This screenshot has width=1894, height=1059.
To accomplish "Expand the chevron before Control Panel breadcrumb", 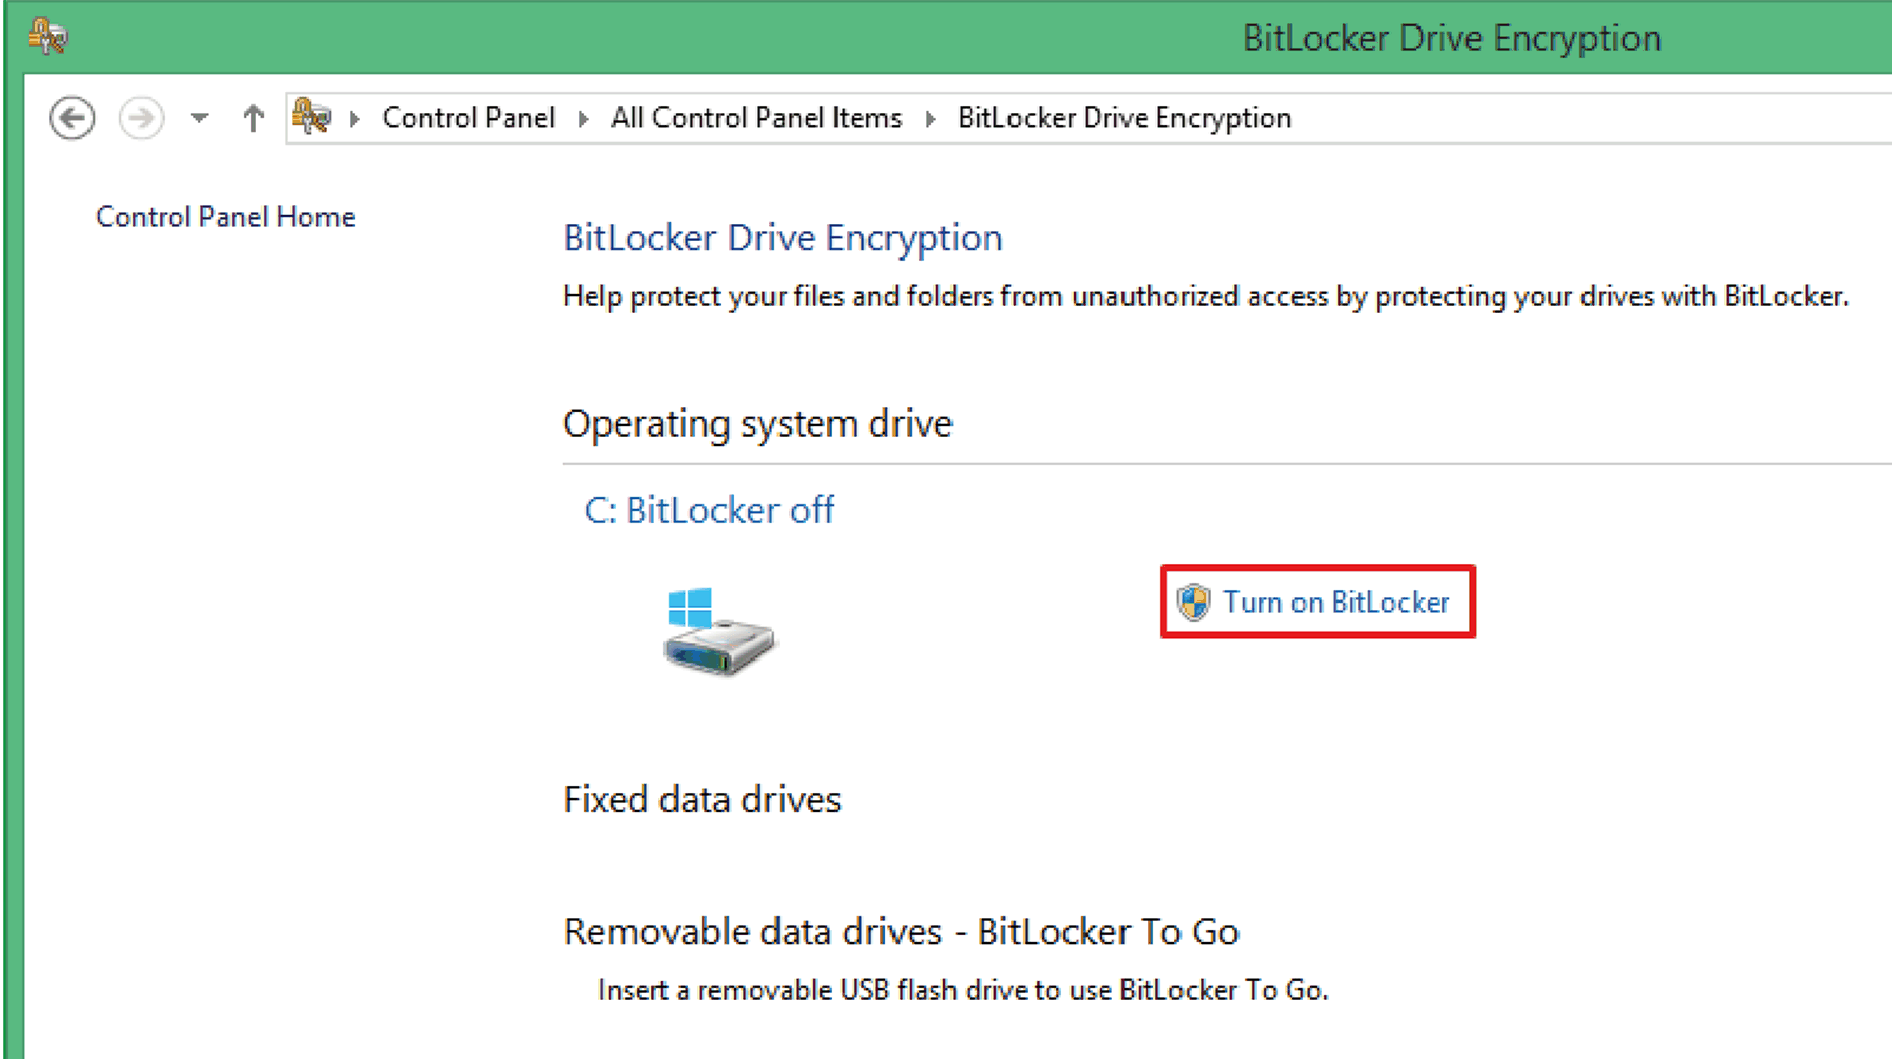I will tap(354, 118).
